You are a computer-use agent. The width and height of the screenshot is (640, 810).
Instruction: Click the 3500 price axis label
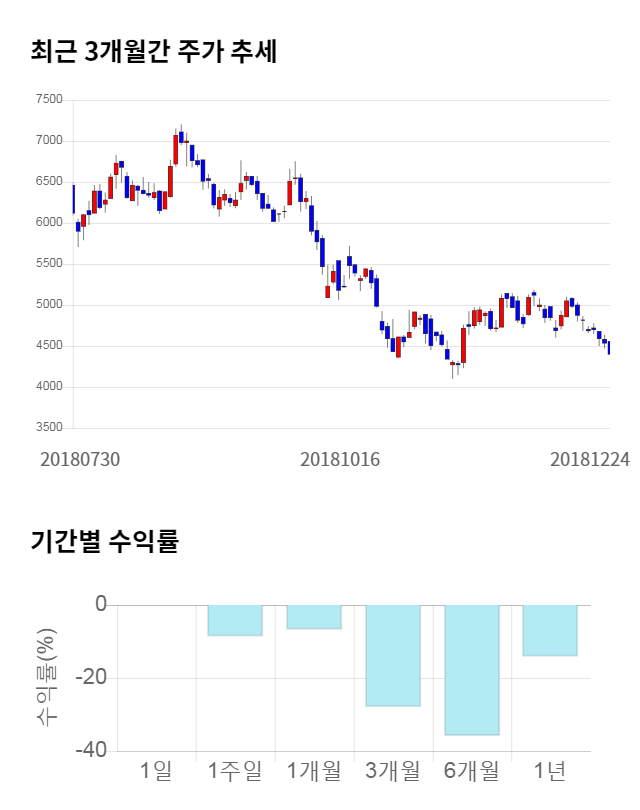point(48,428)
